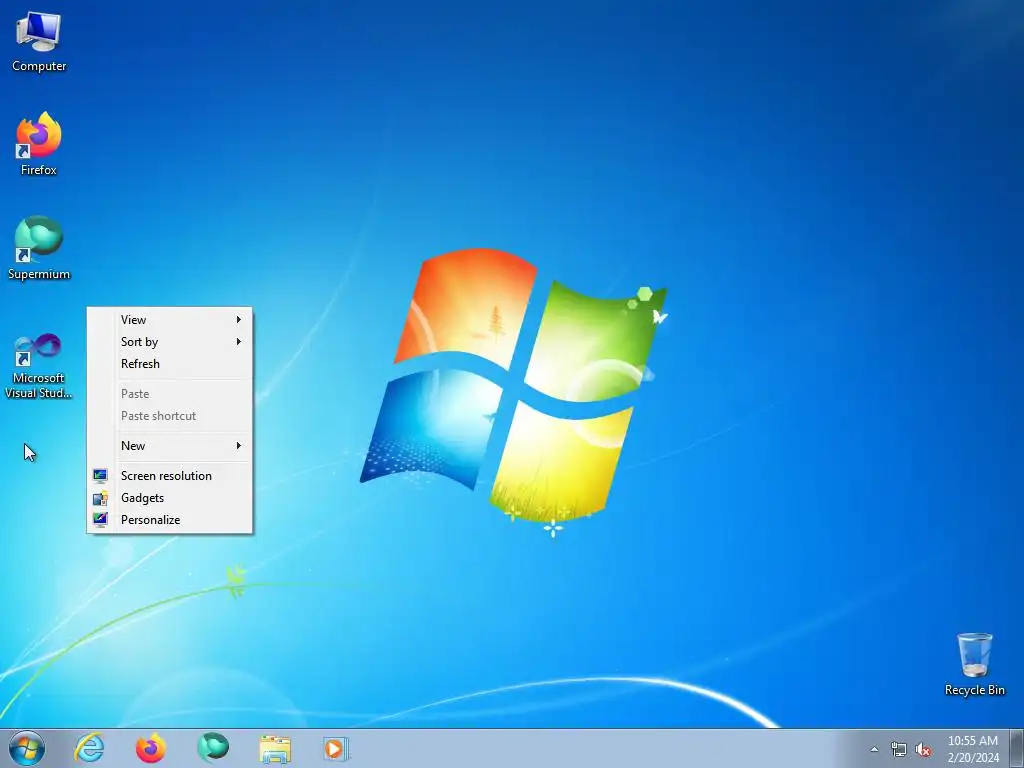Expand the Sort by submenu

[x=170, y=342]
